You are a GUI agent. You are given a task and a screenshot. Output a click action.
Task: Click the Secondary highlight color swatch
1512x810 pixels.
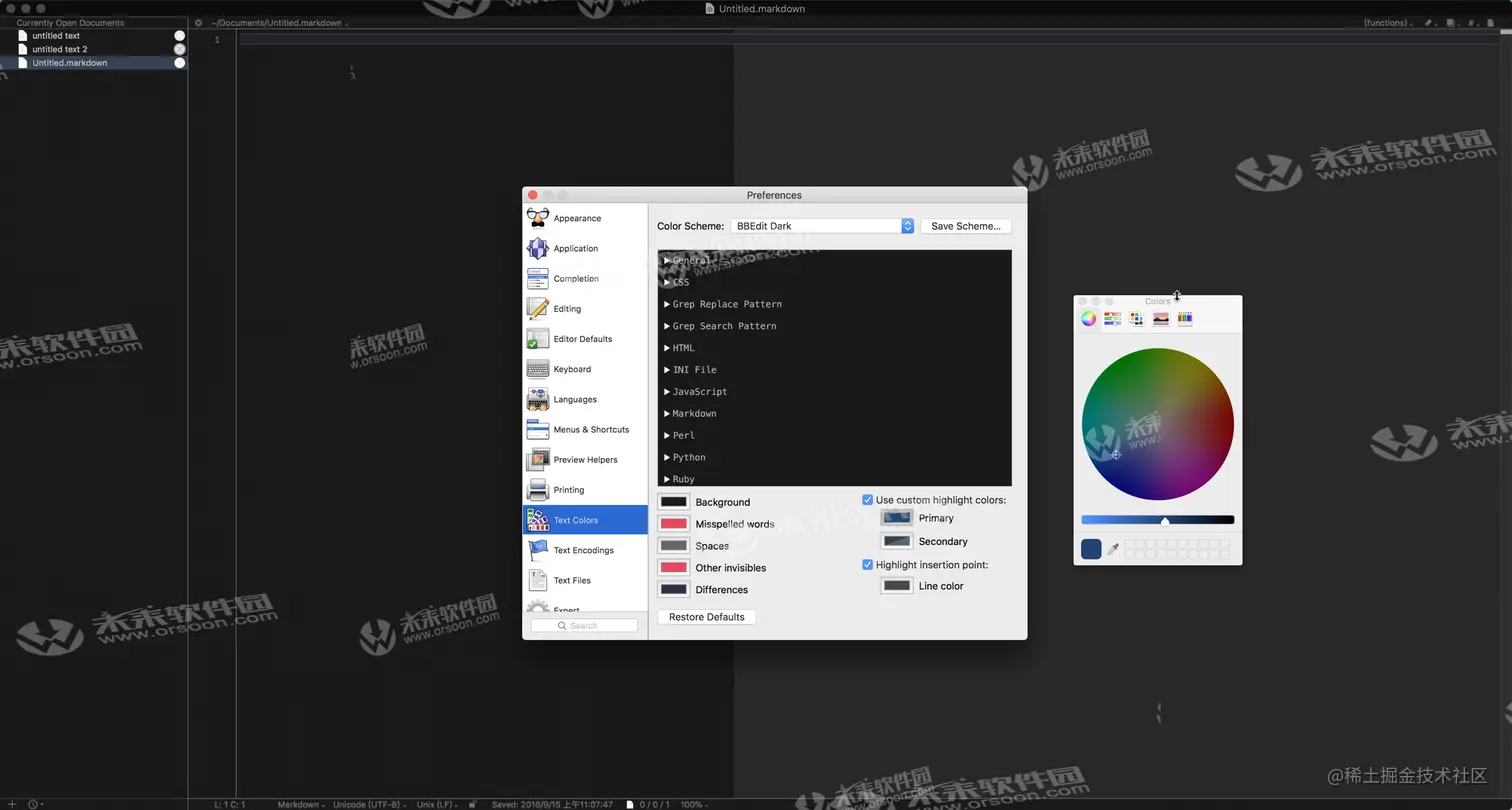pyautogui.click(x=897, y=541)
